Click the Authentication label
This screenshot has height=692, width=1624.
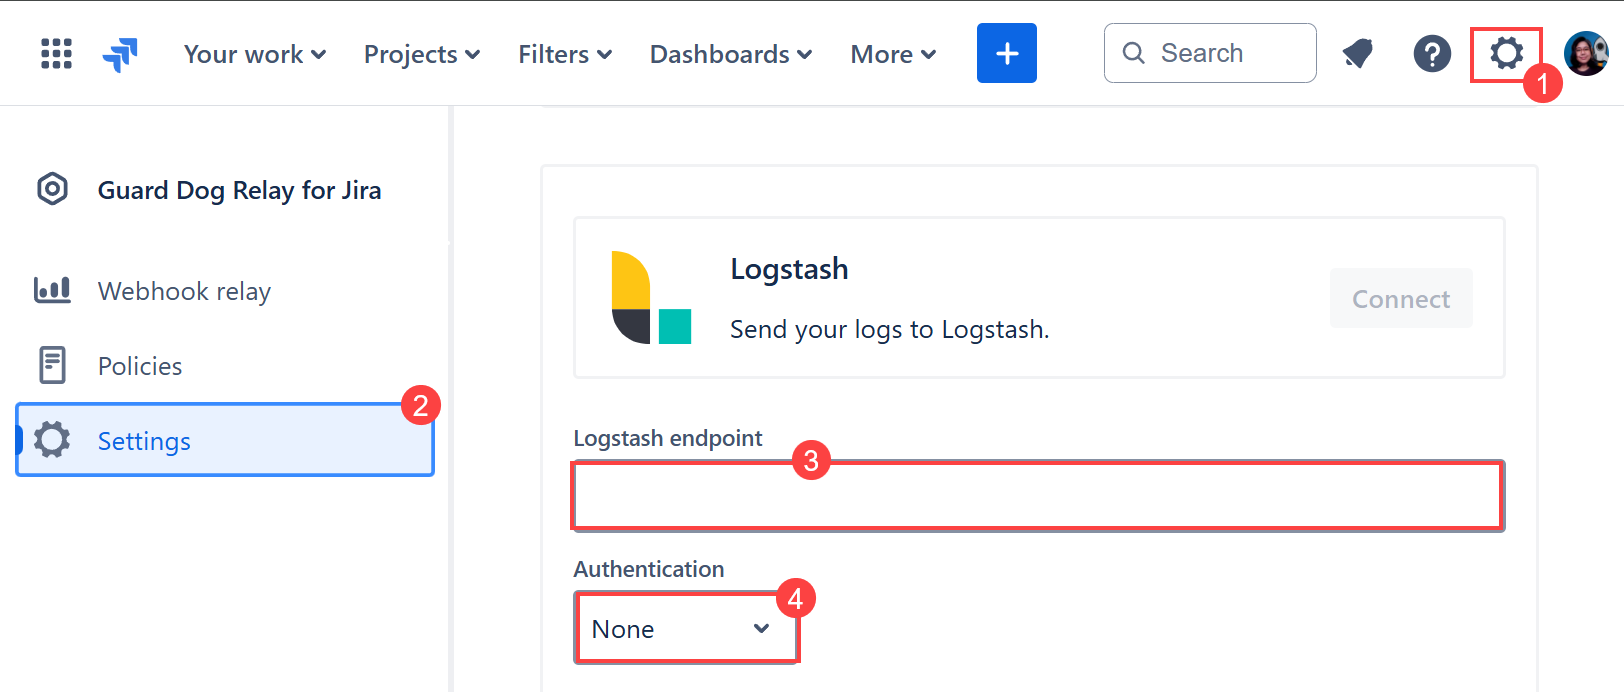point(649,569)
